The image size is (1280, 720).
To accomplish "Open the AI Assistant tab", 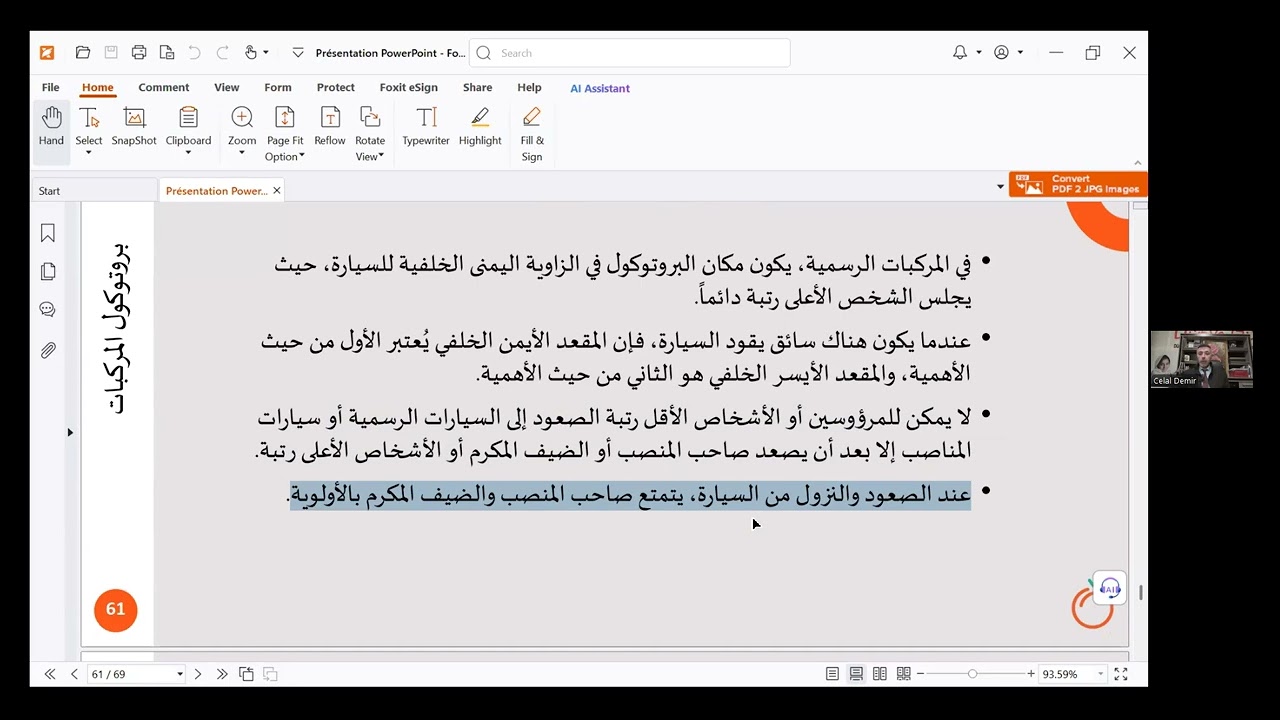I will [x=600, y=88].
